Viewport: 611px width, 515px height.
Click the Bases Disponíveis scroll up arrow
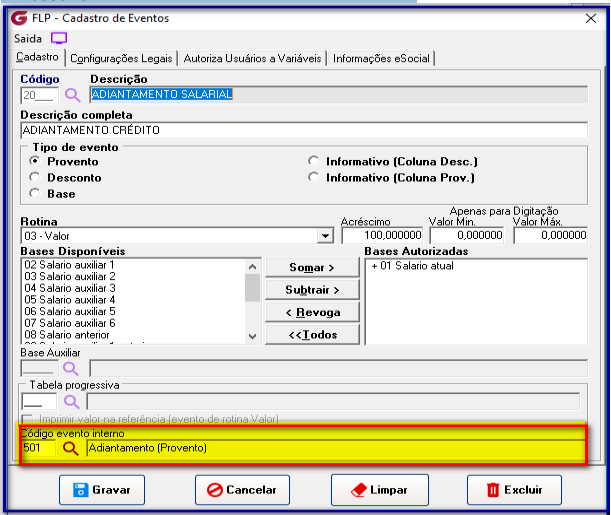[x=253, y=267]
